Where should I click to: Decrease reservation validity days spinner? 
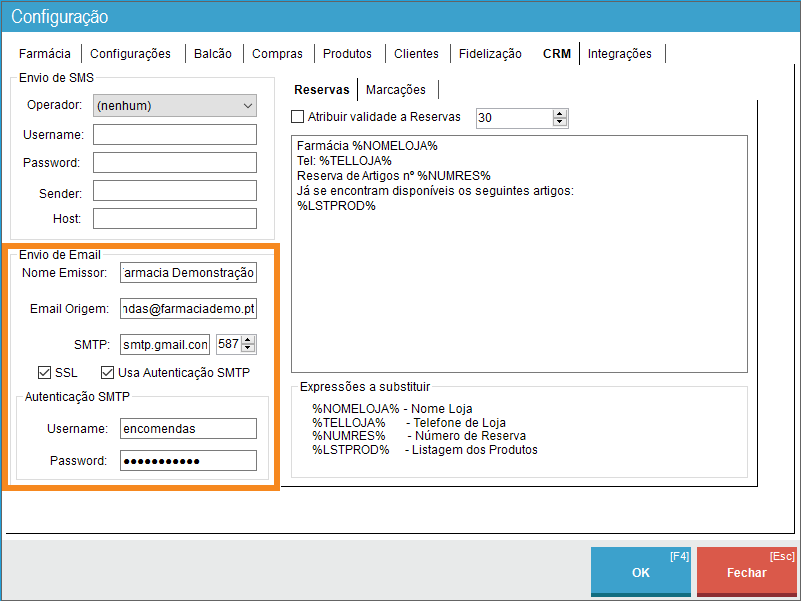coord(560,123)
